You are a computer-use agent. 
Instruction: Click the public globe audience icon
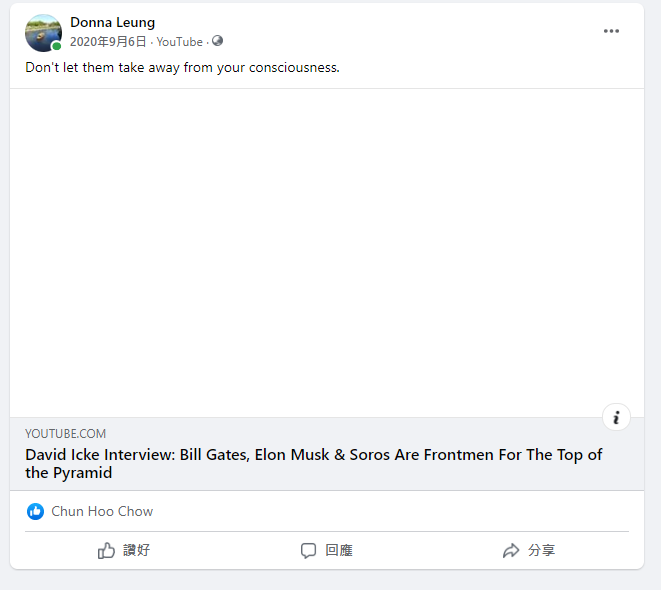coord(217,42)
